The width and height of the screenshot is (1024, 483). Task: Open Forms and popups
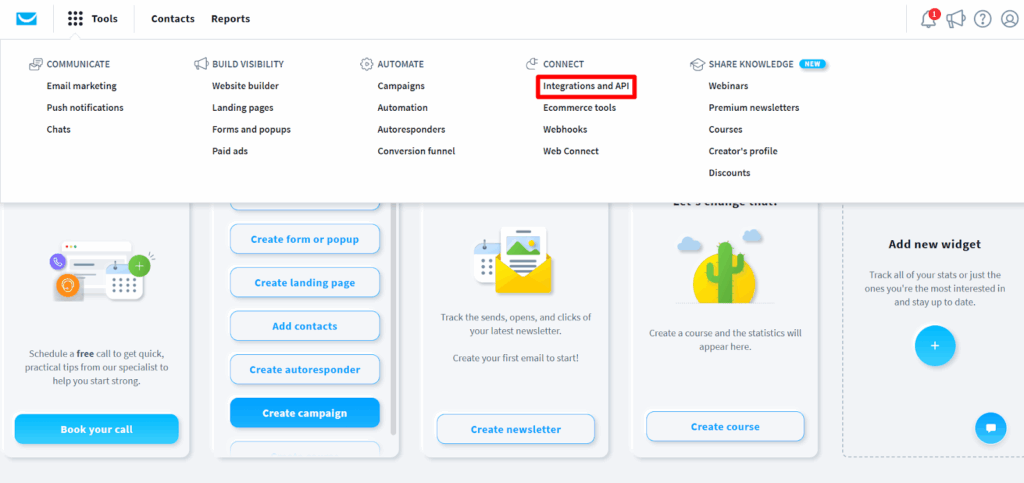pos(251,129)
